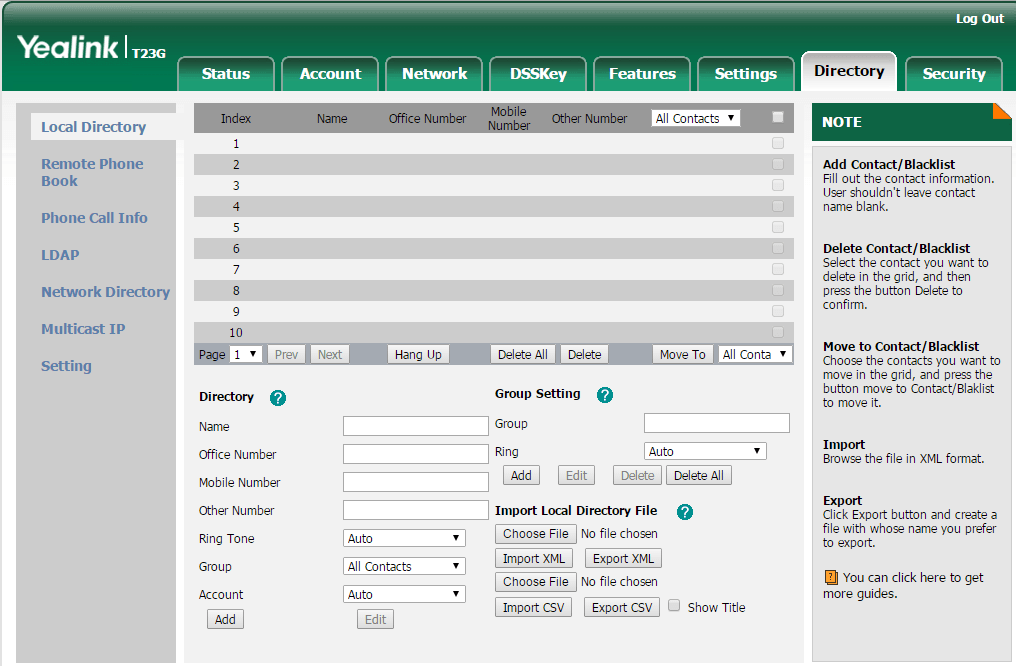Click the Import CSV button
The width and height of the screenshot is (1016, 666).
pos(534,608)
